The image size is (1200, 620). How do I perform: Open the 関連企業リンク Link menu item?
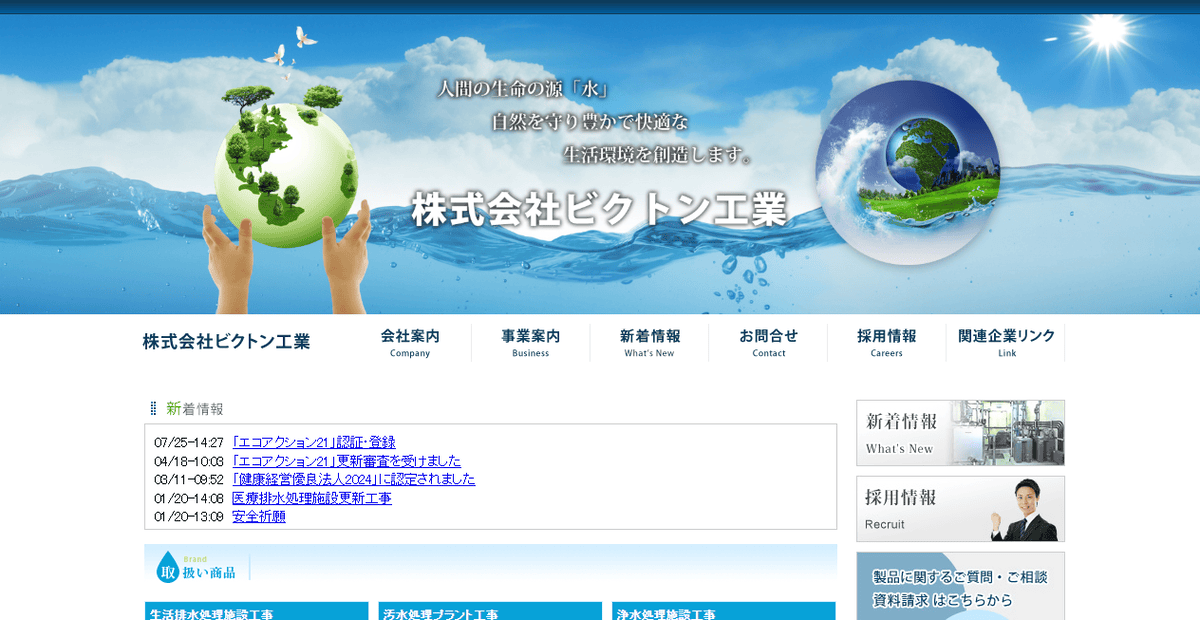1006,343
